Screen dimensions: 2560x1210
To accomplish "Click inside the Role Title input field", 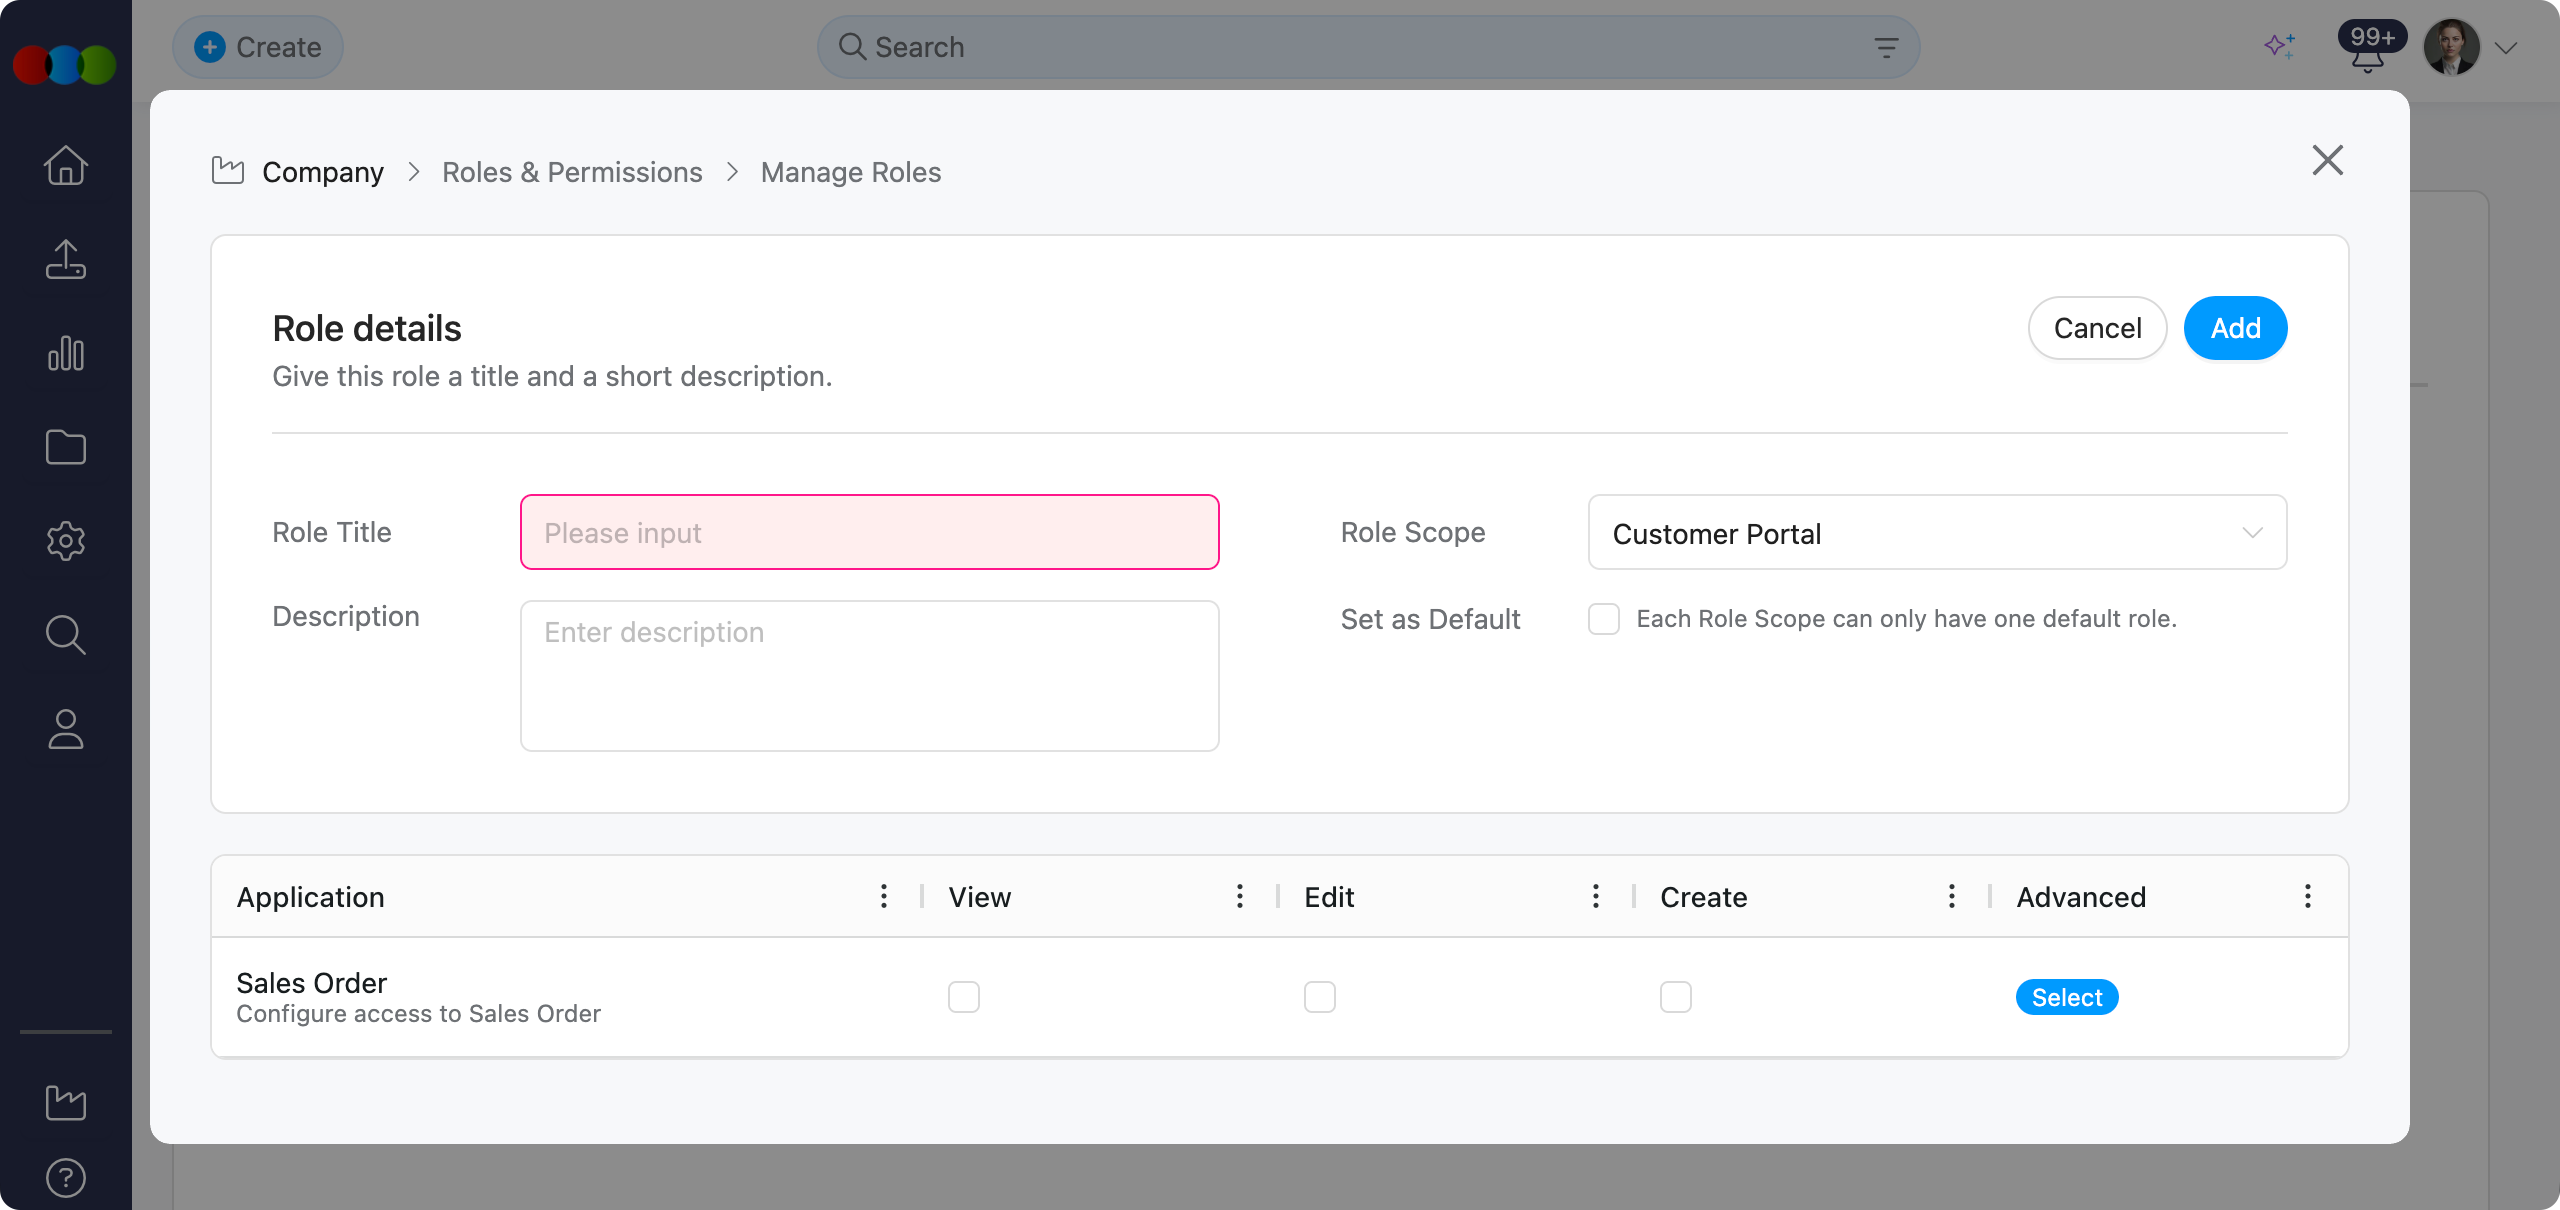I will pyautogui.click(x=868, y=532).
